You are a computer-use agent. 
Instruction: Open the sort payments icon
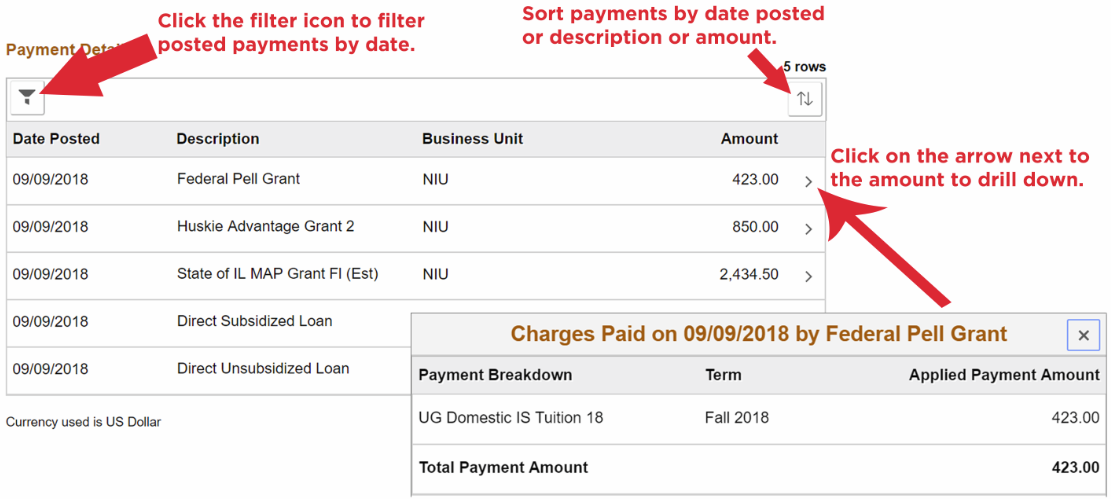(805, 99)
